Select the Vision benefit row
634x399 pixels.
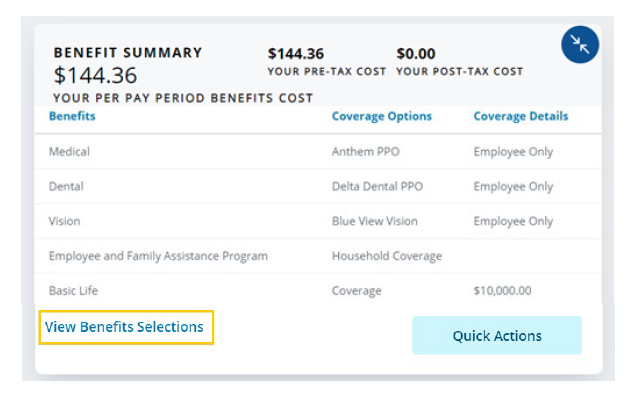318,221
